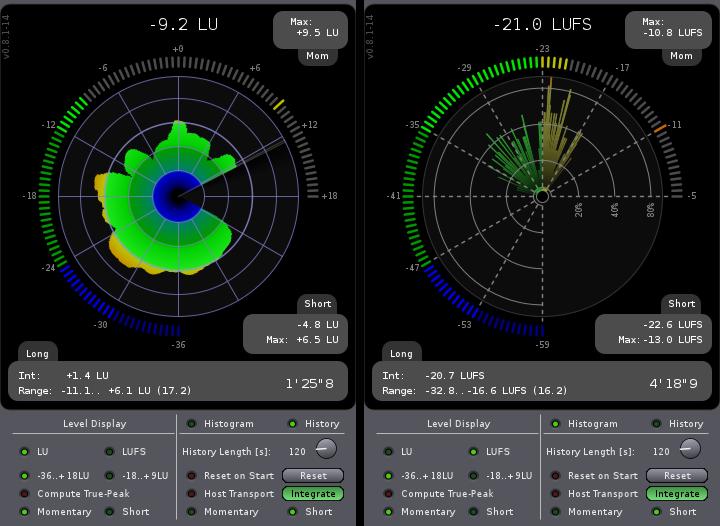This screenshot has height=526, width=720.
Task: Toggle Level Display Short in left meter
Action: 109,511
